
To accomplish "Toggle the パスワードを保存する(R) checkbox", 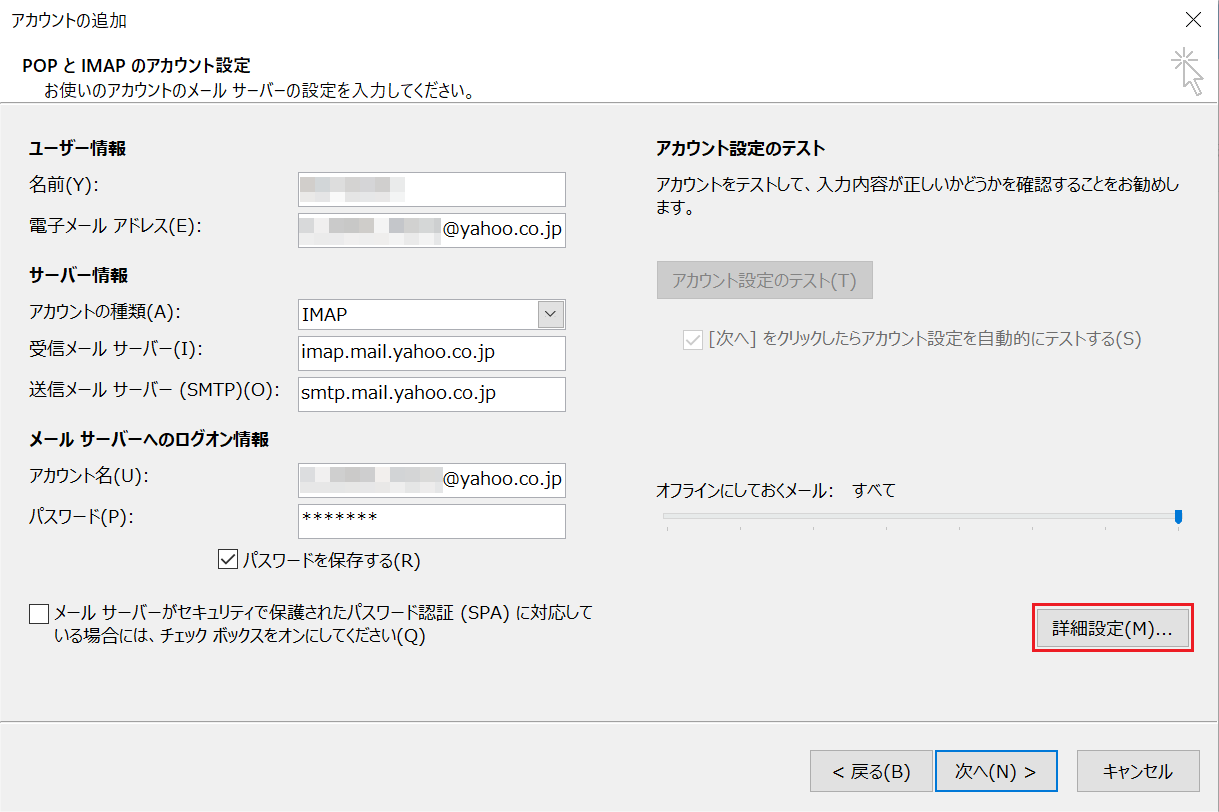I will tap(226, 560).
